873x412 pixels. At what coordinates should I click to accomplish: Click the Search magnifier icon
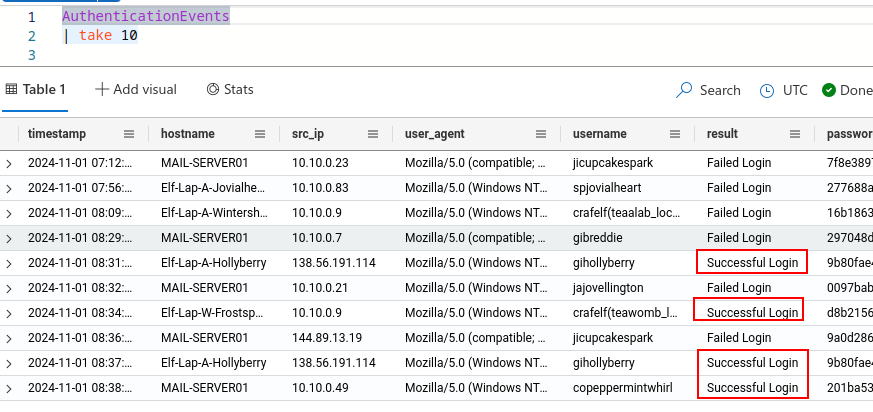coord(685,90)
